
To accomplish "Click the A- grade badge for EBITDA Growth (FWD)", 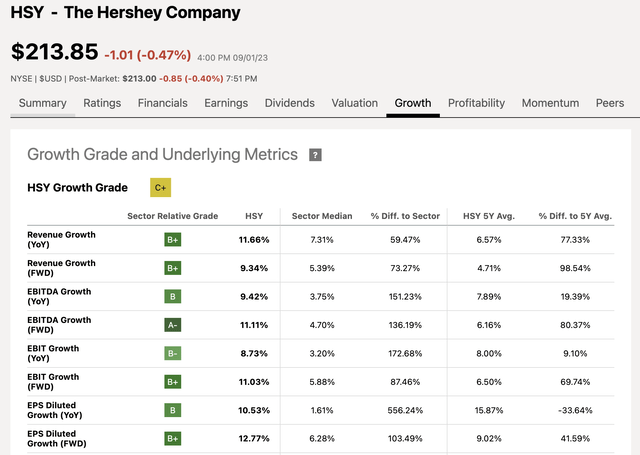I will (173, 325).
